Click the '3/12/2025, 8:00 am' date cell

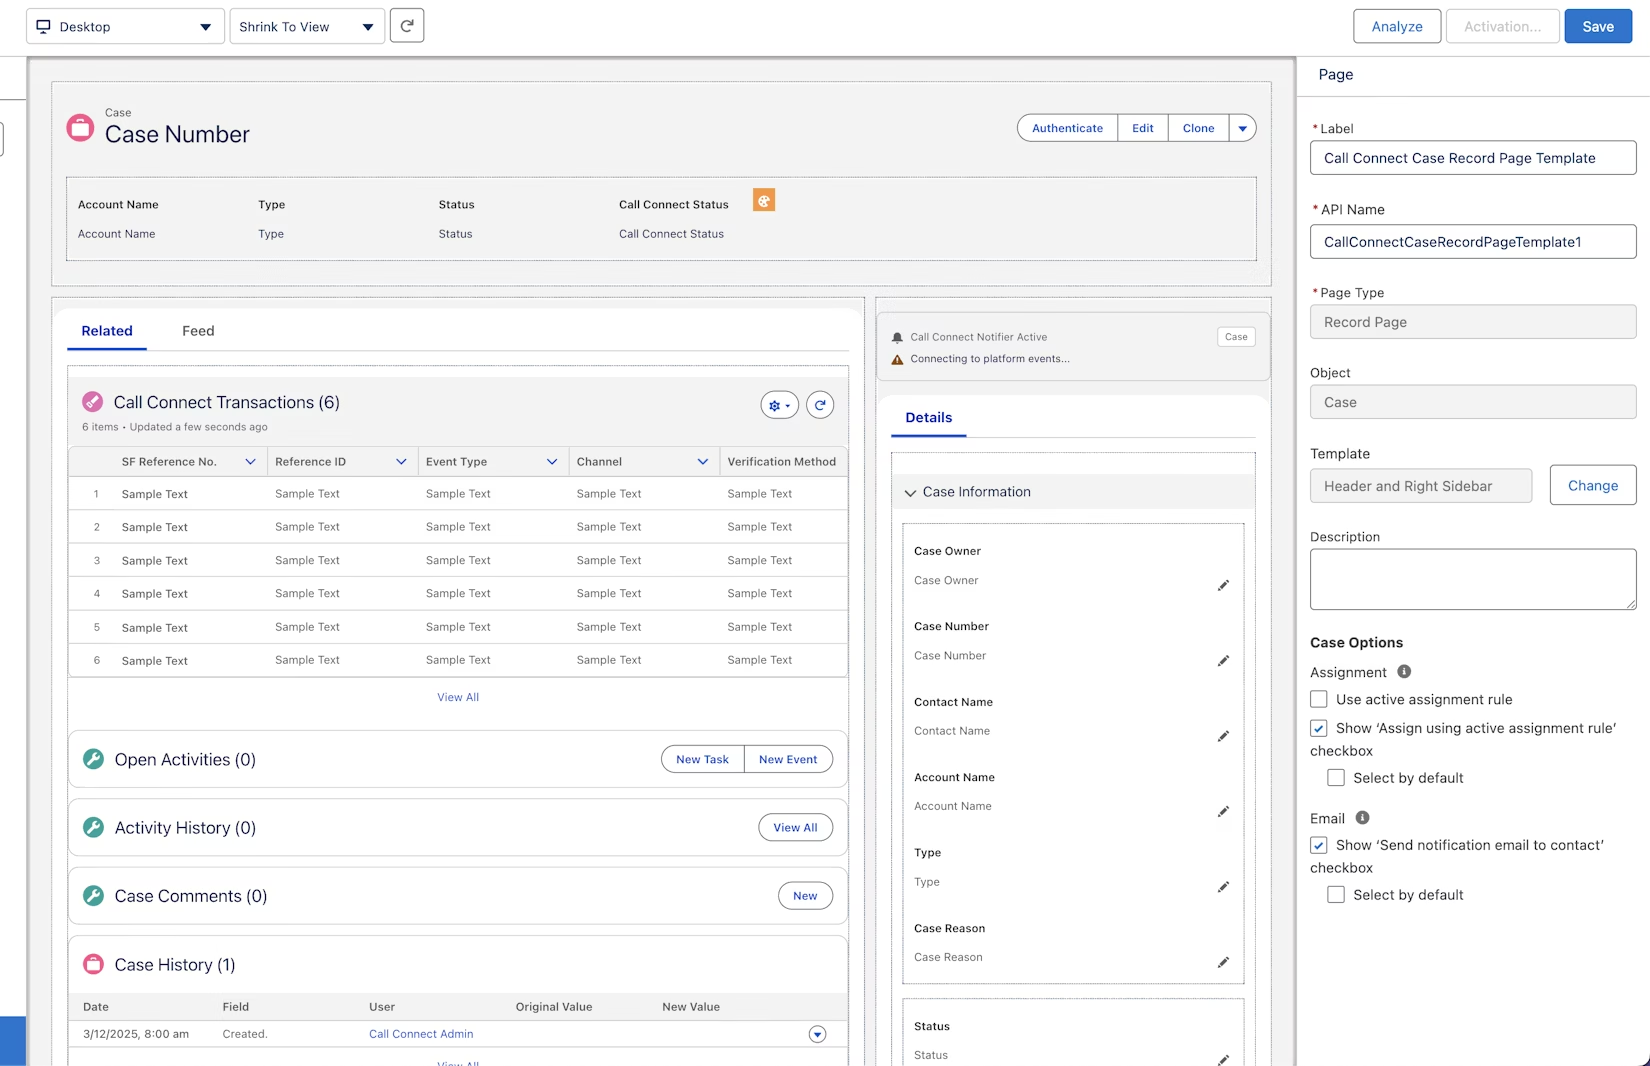coord(136,1034)
